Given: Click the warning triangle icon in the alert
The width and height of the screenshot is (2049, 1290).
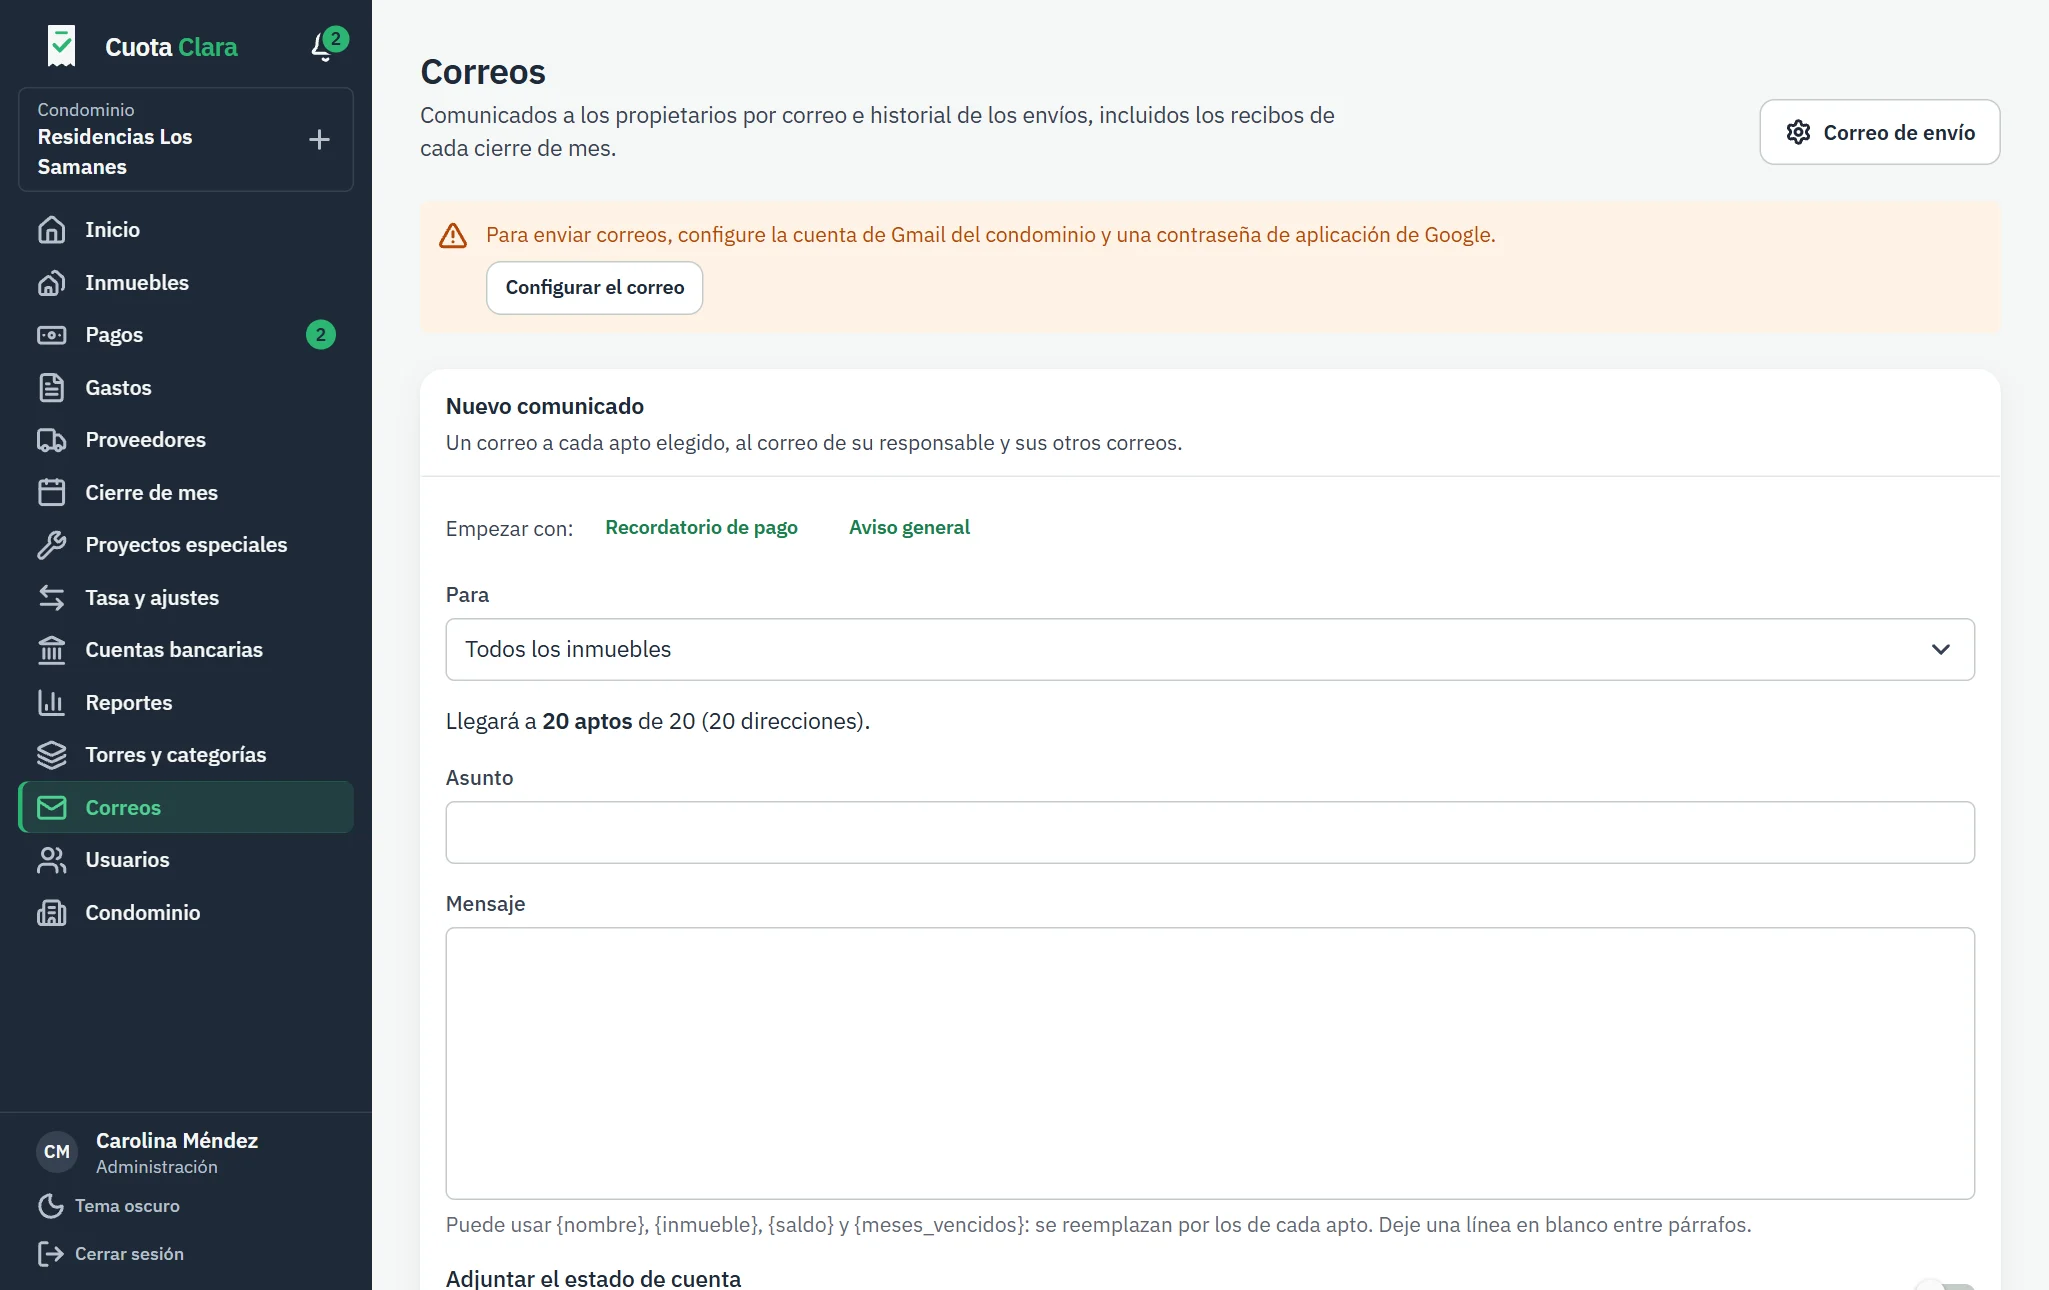Looking at the screenshot, I should point(453,236).
